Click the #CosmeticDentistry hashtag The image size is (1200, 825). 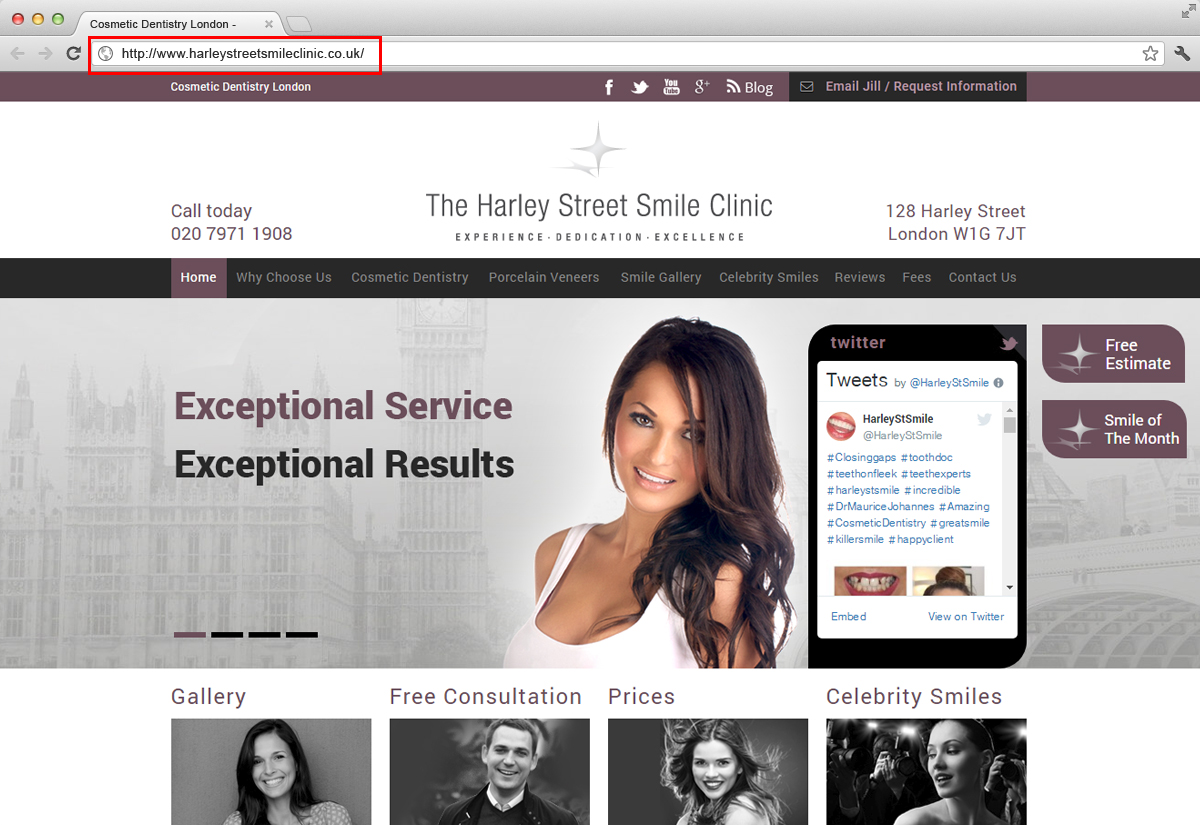[x=877, y=523]
